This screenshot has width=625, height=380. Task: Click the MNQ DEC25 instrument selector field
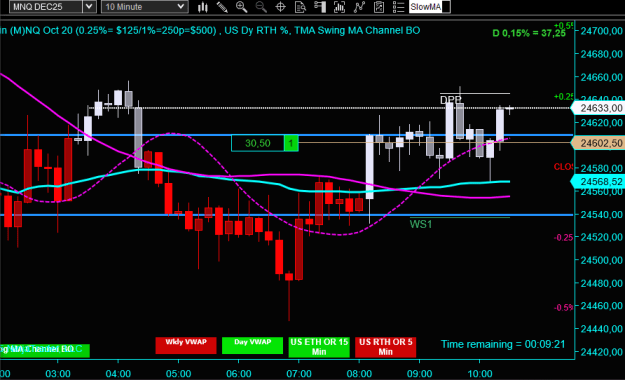(x=45, y=7)
